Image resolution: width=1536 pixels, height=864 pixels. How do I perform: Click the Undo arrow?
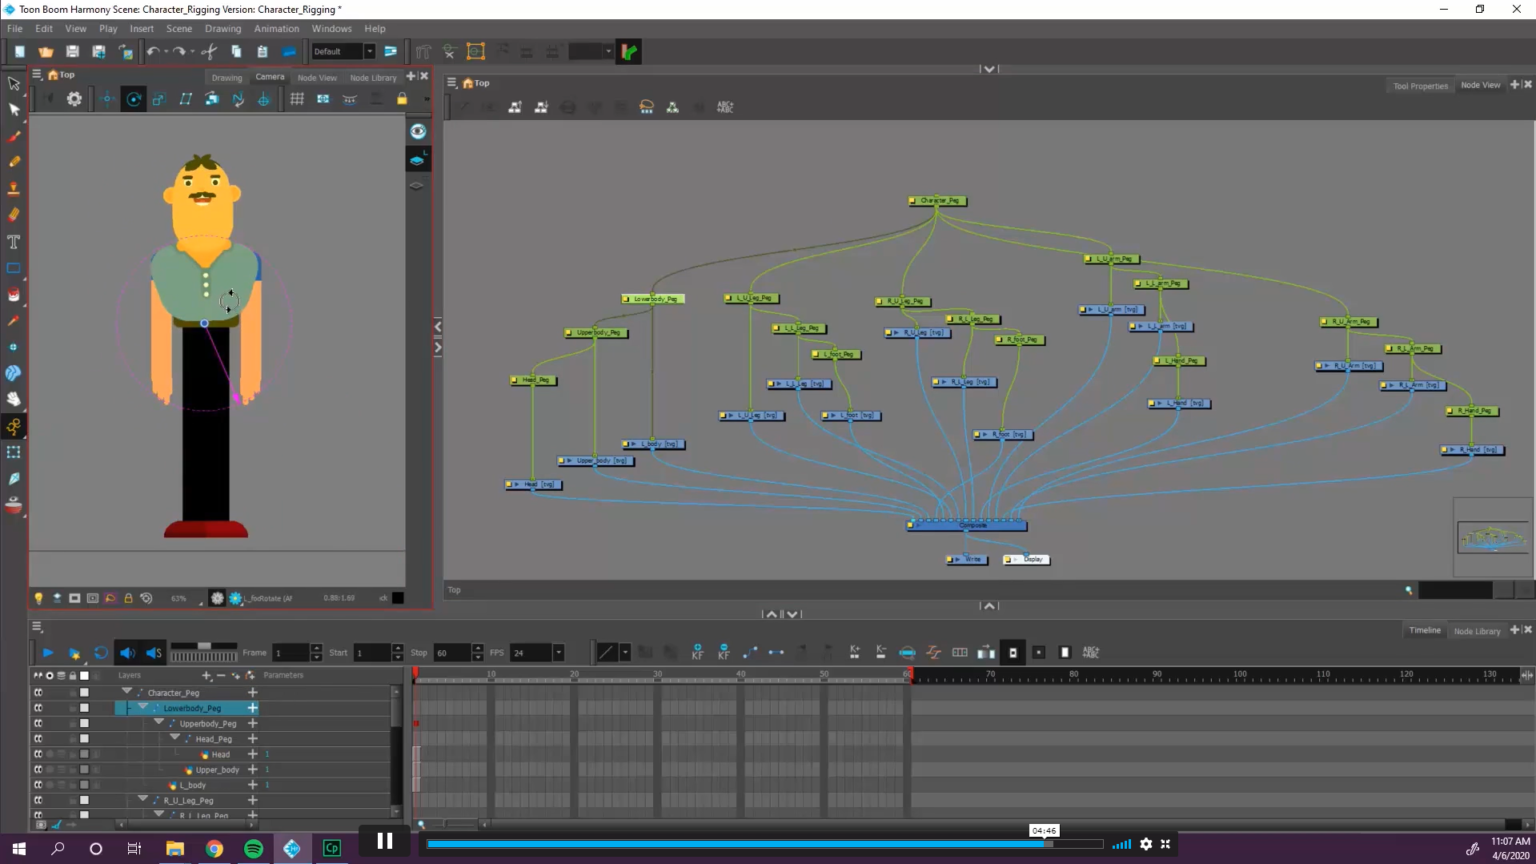click(153, 52)
